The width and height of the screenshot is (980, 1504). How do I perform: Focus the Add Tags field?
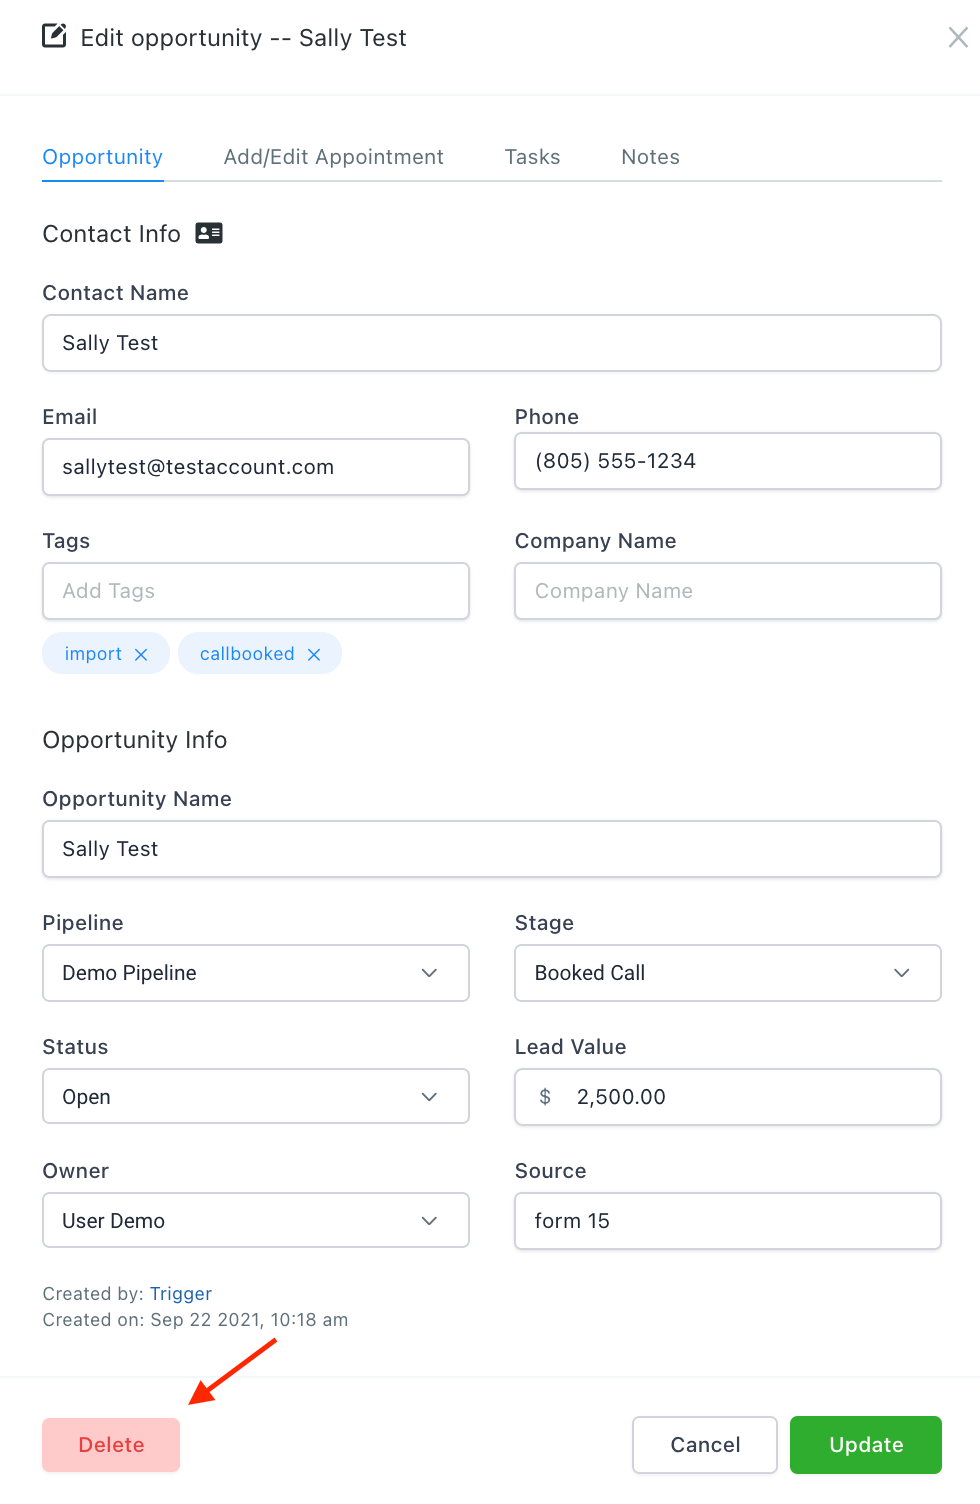(x=256, y=591)
